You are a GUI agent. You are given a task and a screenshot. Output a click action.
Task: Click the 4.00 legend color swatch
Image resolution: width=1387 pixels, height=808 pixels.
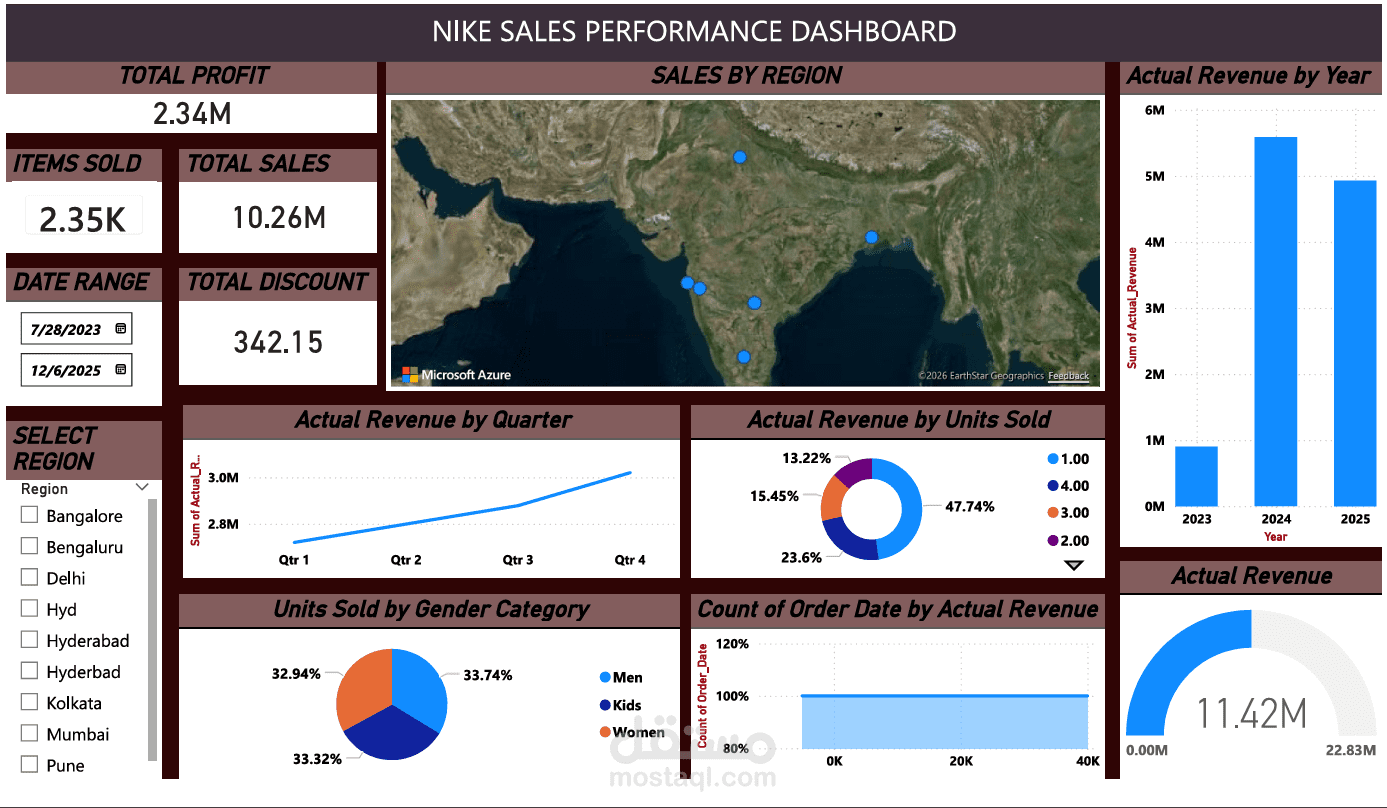click(1052, 486)
